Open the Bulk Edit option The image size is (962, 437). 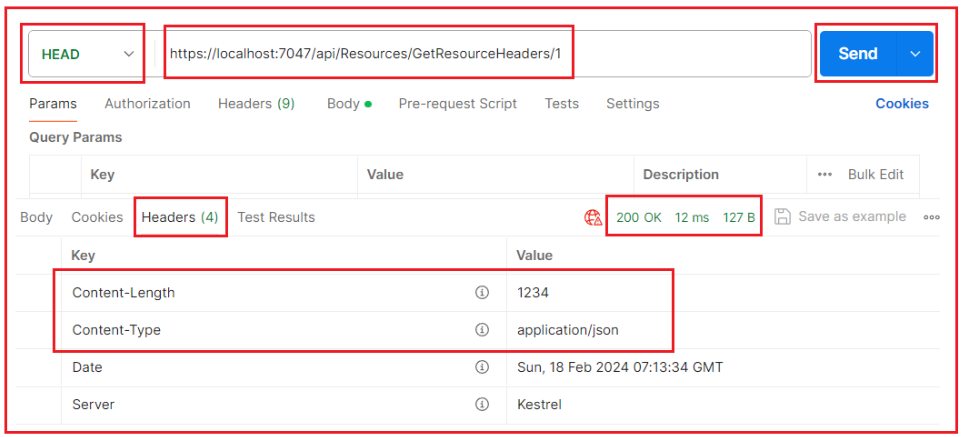point(875,174)
